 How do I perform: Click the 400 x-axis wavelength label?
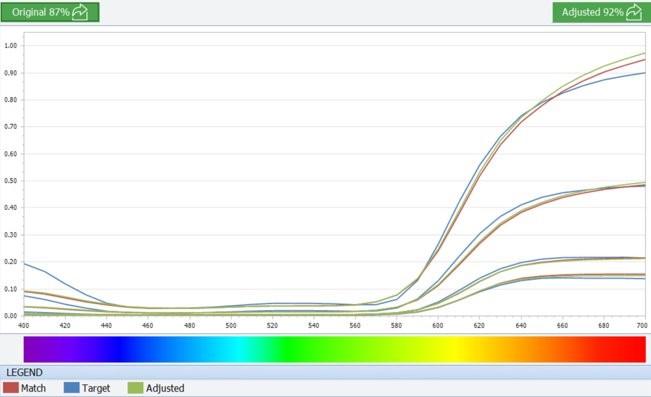(x=24, y=326)
